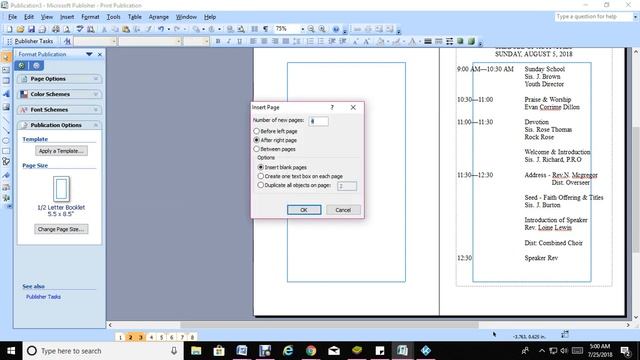Open the Format menu
The width and height of the screenshot is (640, 360).
coord(90,17)
